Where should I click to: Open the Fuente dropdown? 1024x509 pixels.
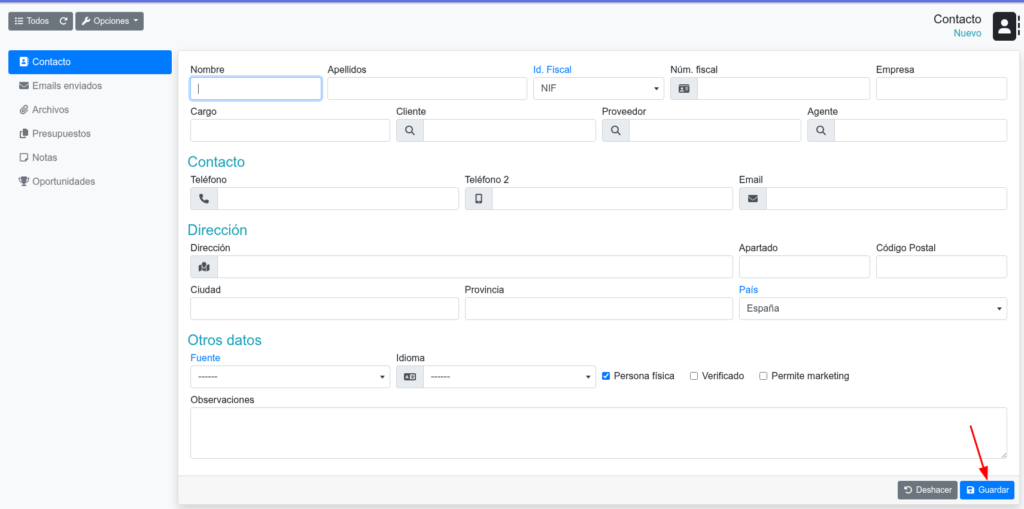[x=289, y=377]
